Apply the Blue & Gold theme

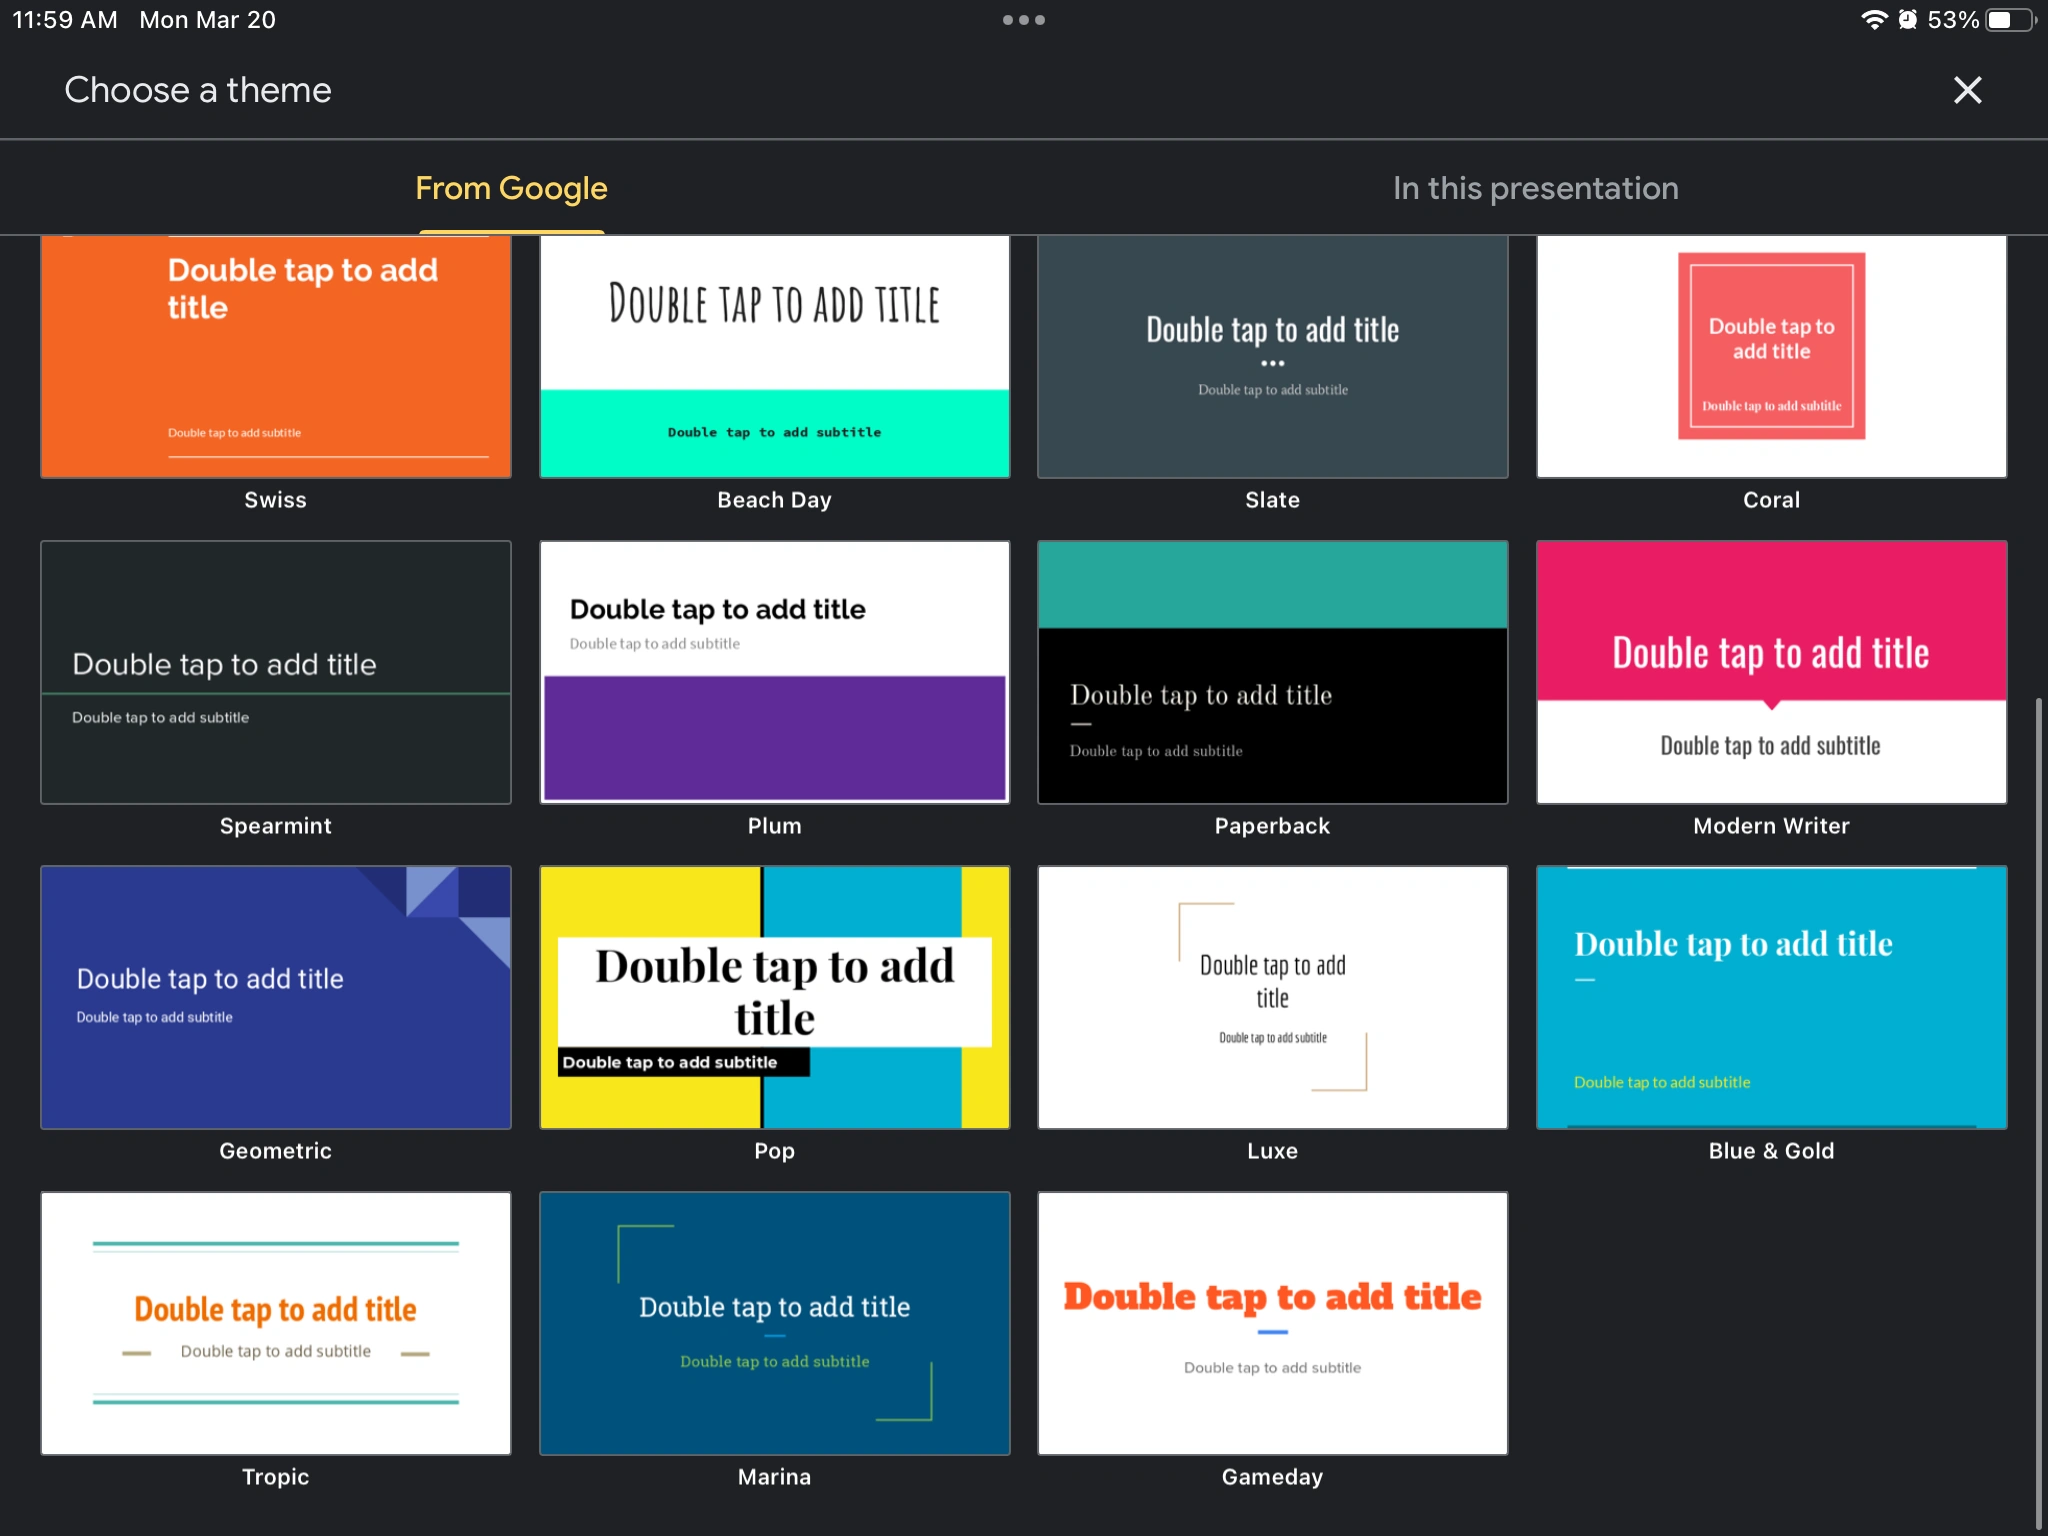1771,997
